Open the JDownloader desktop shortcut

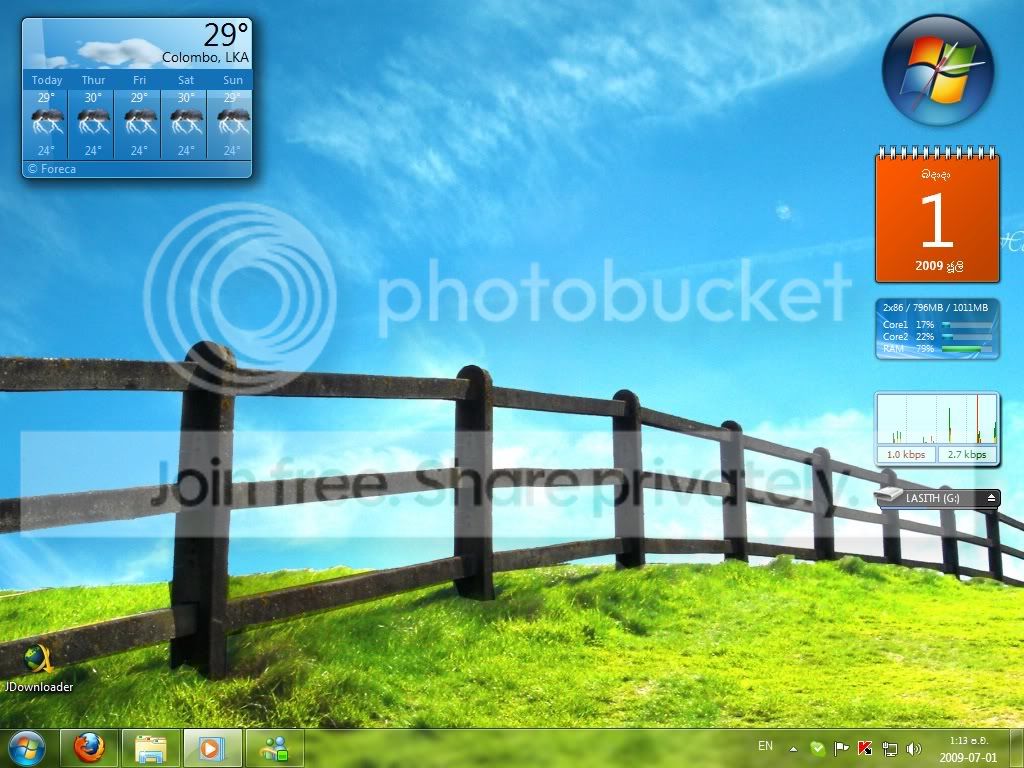point(39,668)
